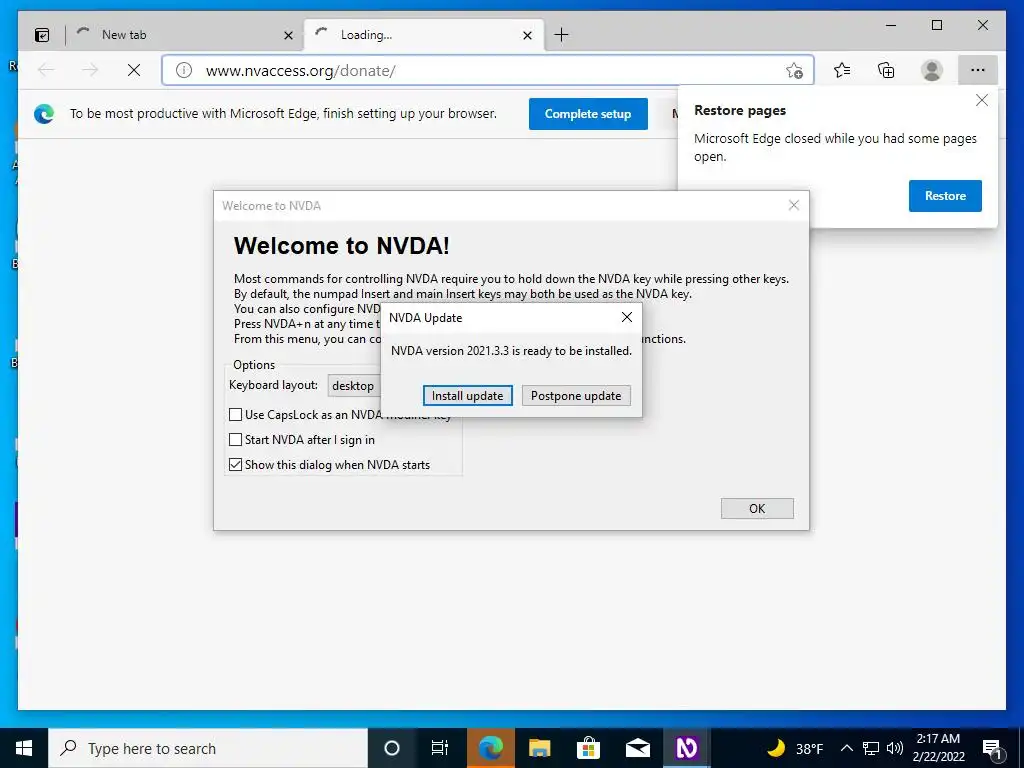Click Complete setup button

[588, 114]
